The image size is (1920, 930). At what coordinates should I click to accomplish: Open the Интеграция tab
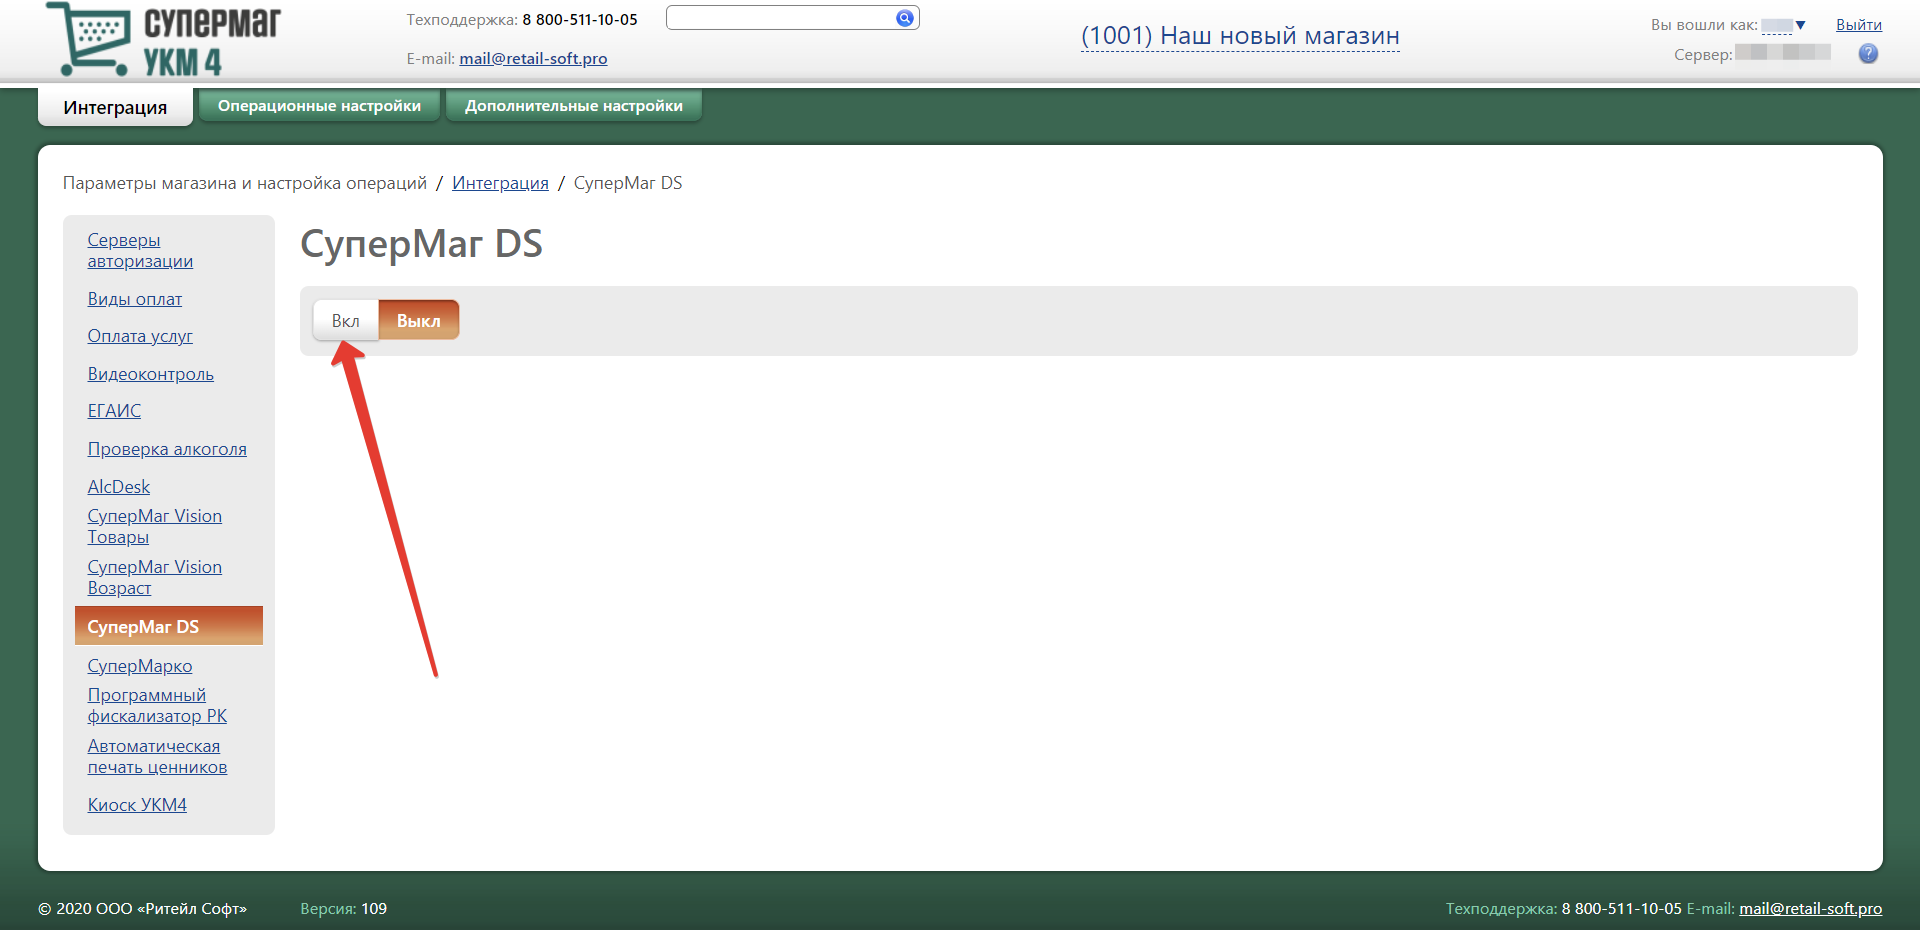click(x=115, y=107)
